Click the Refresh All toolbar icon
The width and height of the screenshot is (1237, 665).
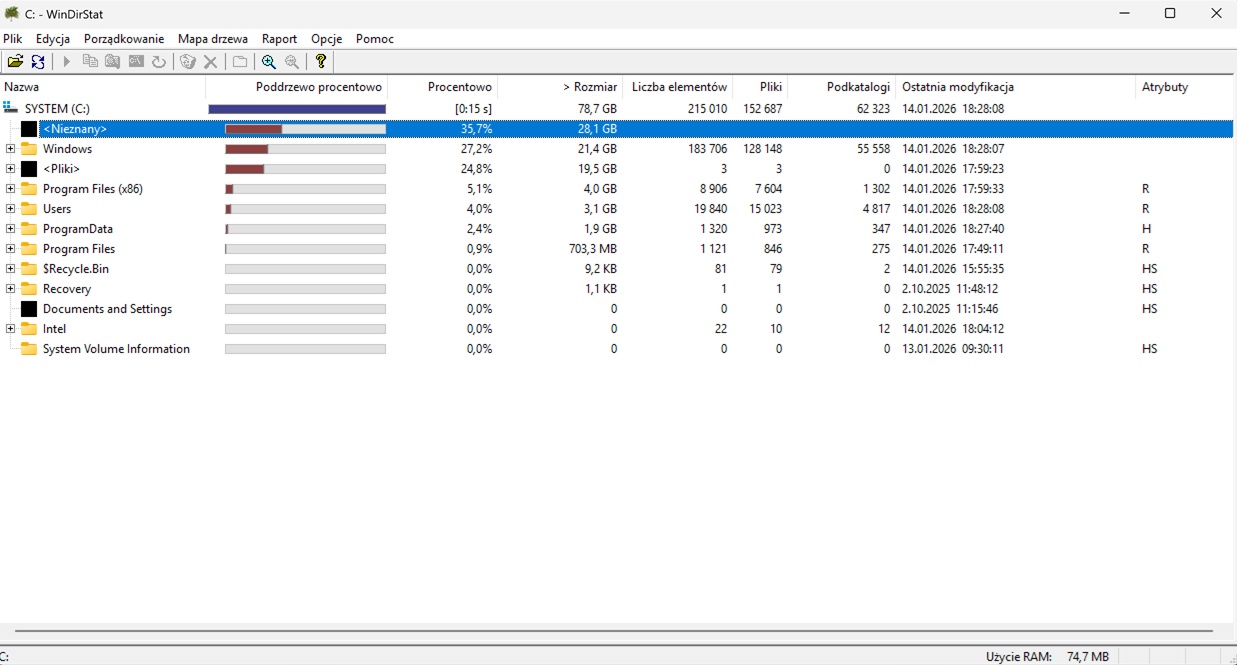coord(38,62)
